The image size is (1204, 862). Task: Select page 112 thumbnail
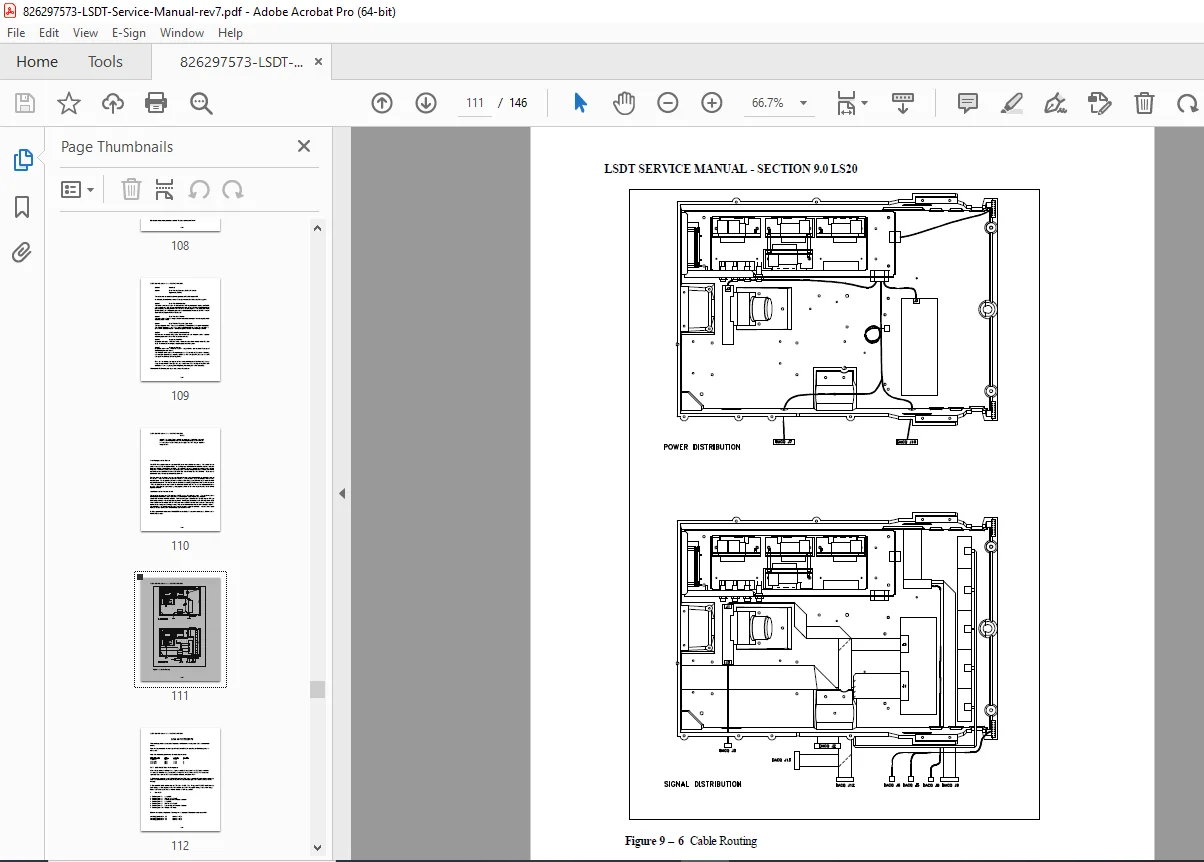(180, 780)
